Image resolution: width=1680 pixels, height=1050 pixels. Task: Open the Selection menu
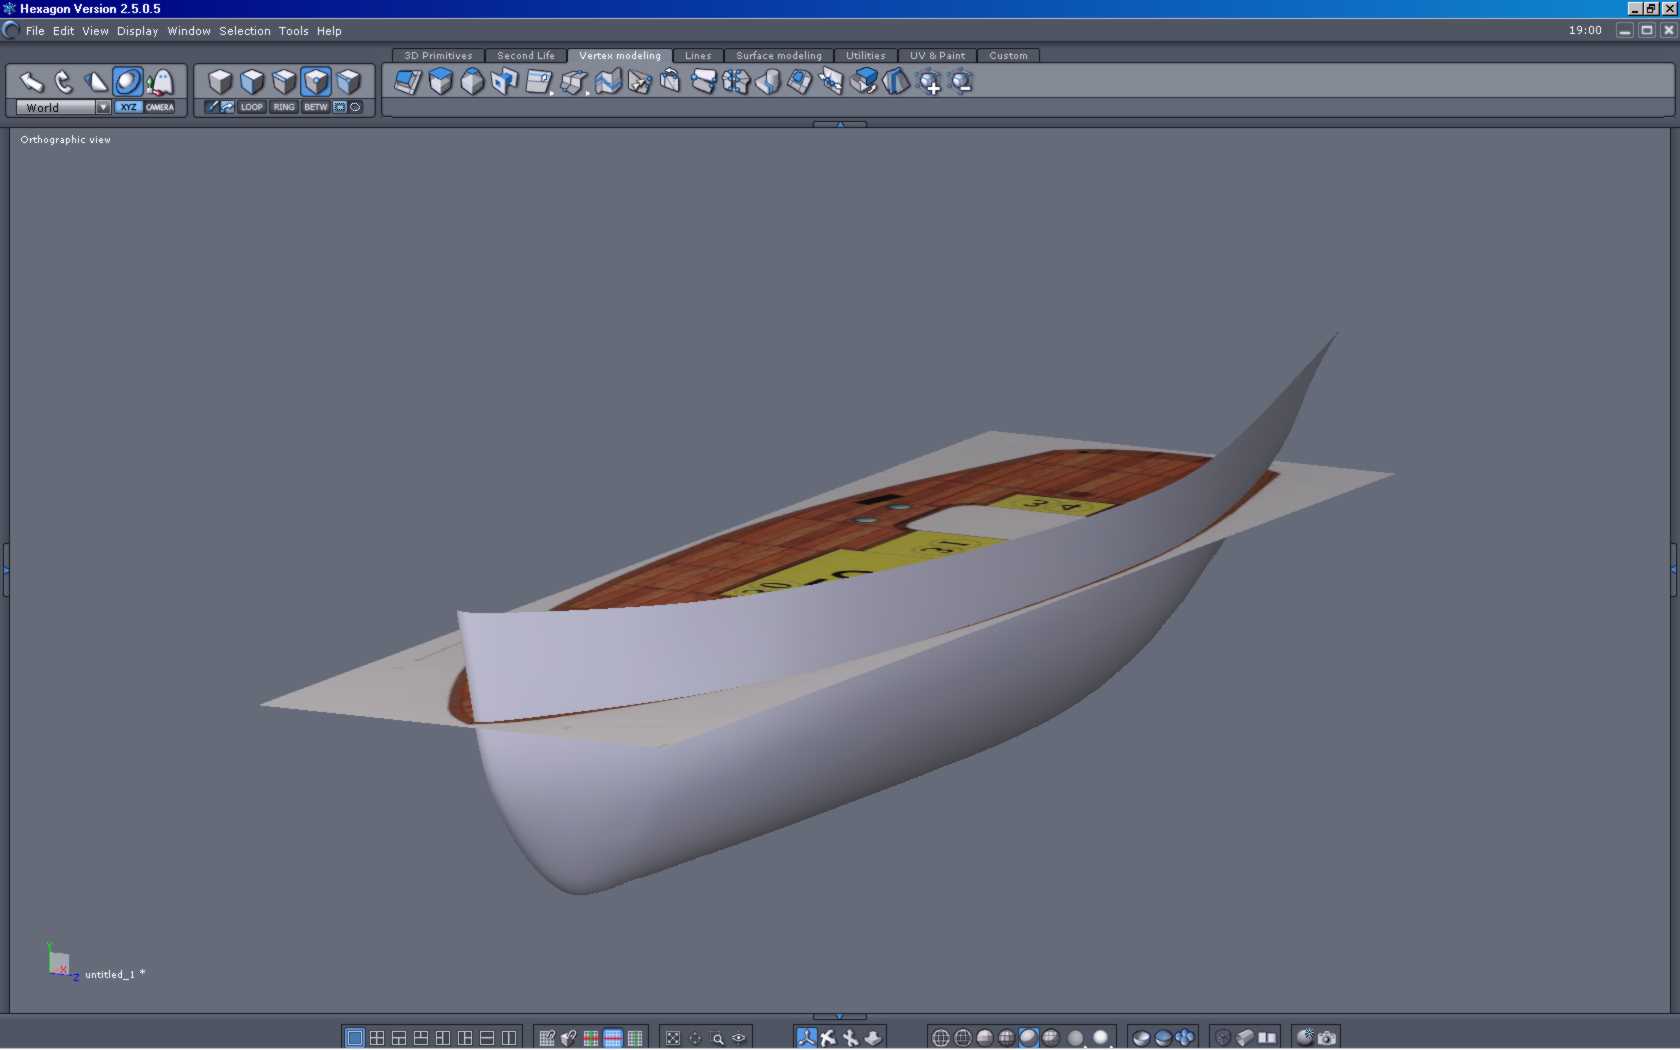[x=245, y=31]
